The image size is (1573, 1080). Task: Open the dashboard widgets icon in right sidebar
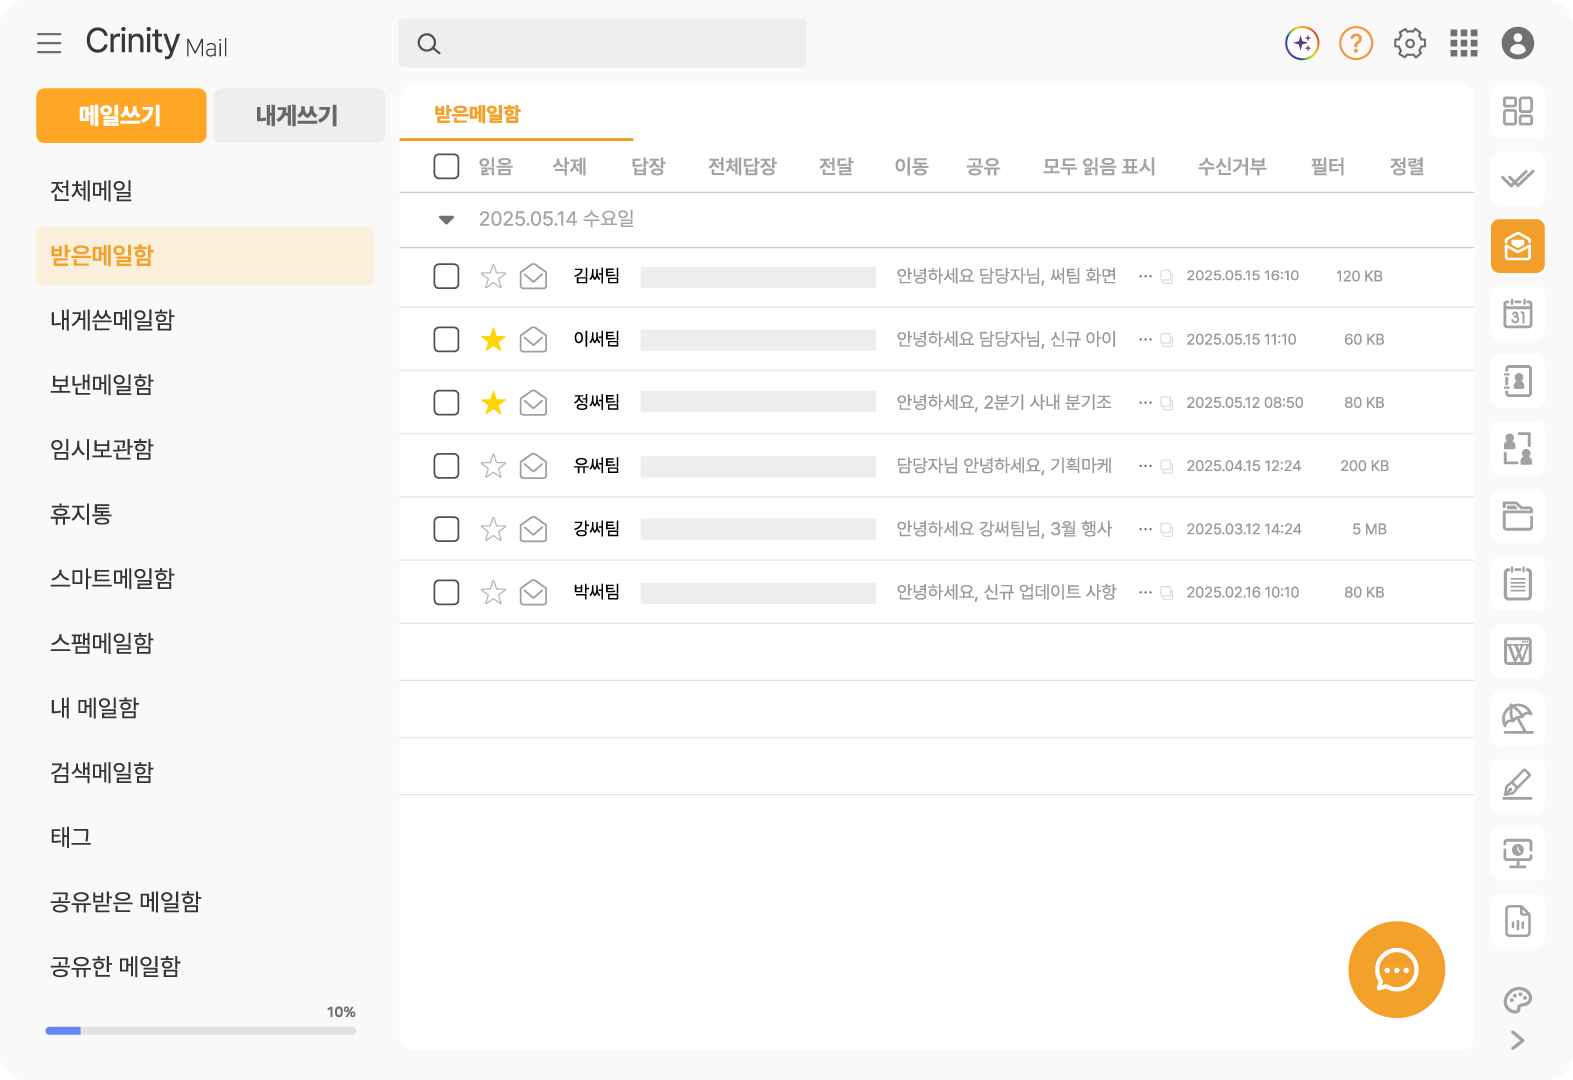[1518, 111]
